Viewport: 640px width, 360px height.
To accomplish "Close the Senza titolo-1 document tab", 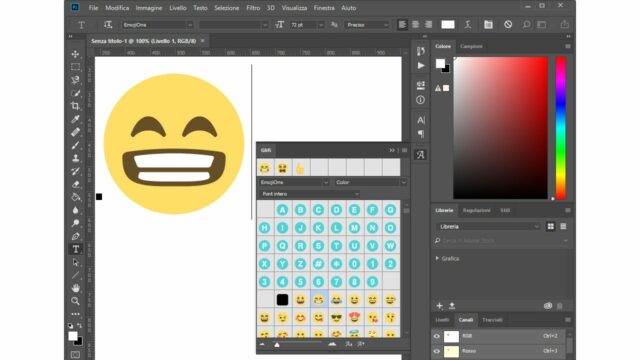I will click(202, 41).
